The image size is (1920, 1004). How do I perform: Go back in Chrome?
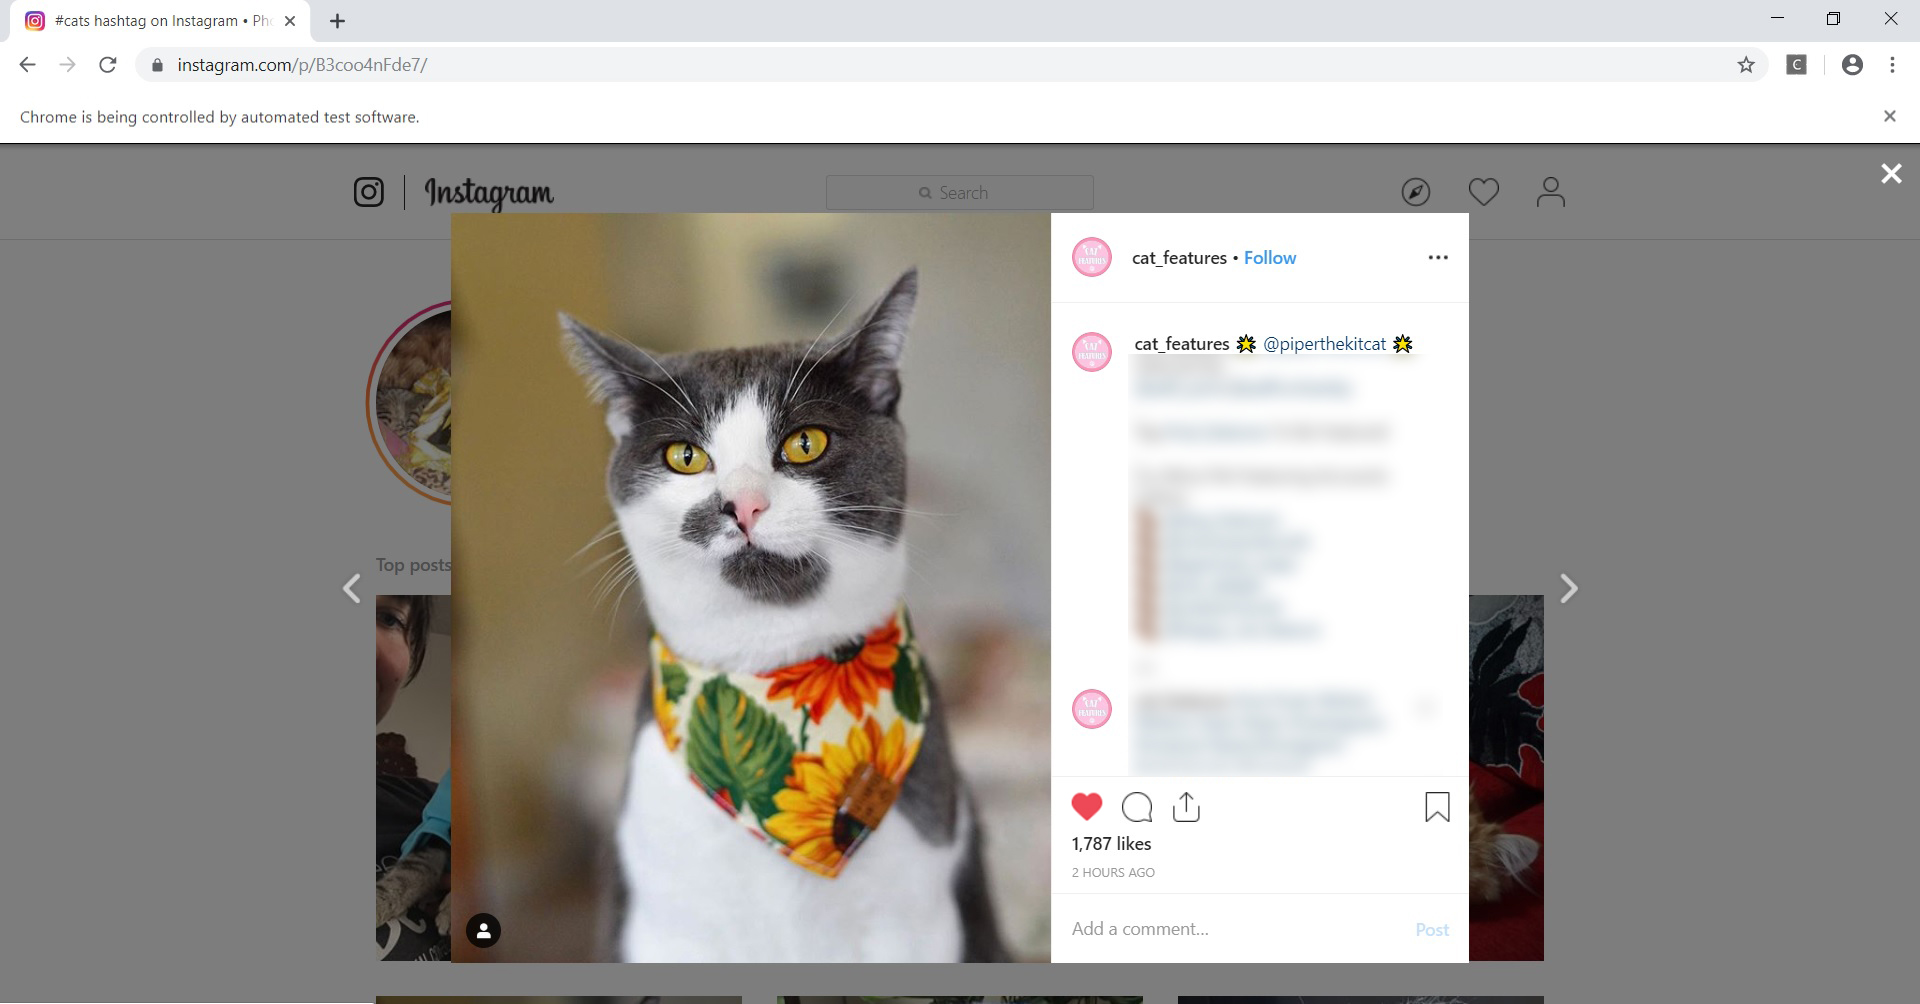pos(27,65)
